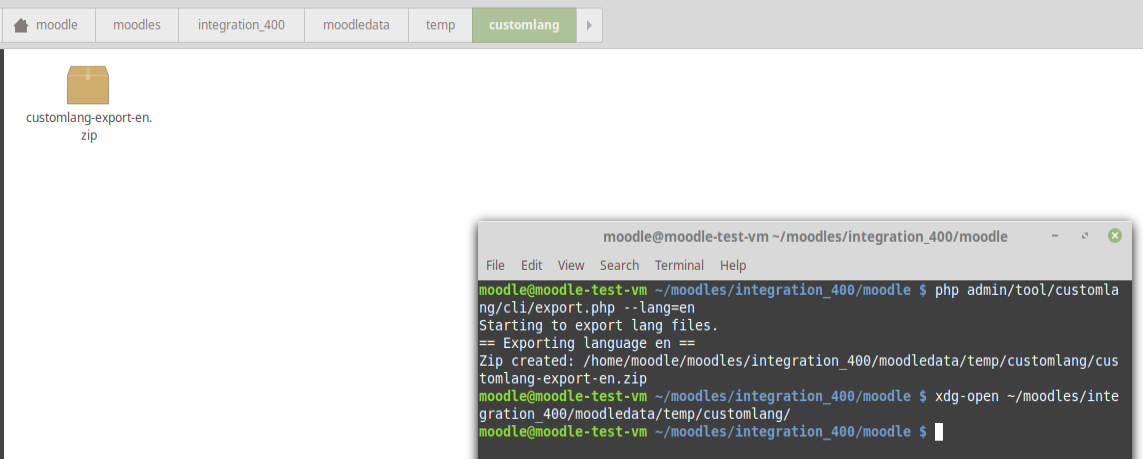
Task: Go to the moodle home breadcrumb
Action: [47, 25]
